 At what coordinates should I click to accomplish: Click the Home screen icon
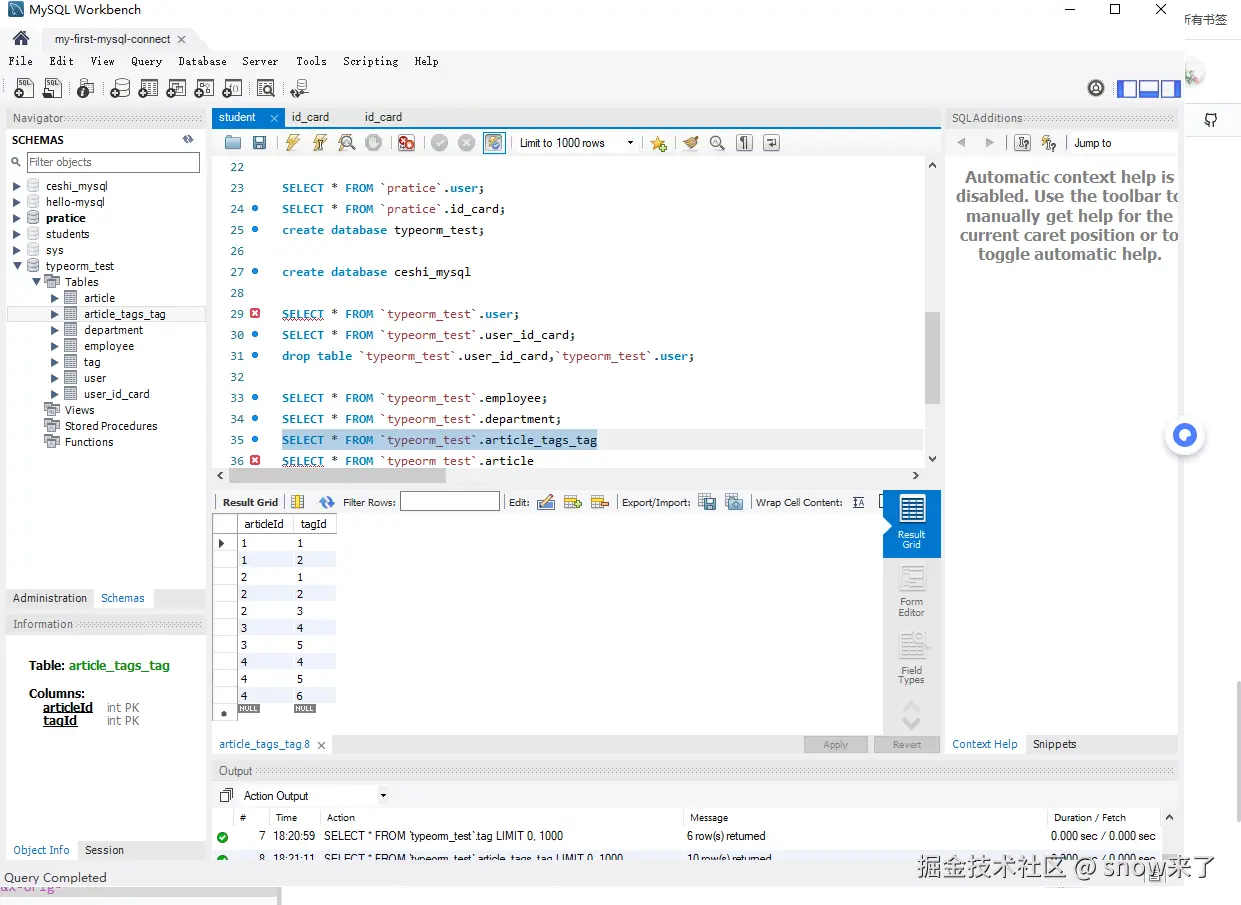click(20, 38)
